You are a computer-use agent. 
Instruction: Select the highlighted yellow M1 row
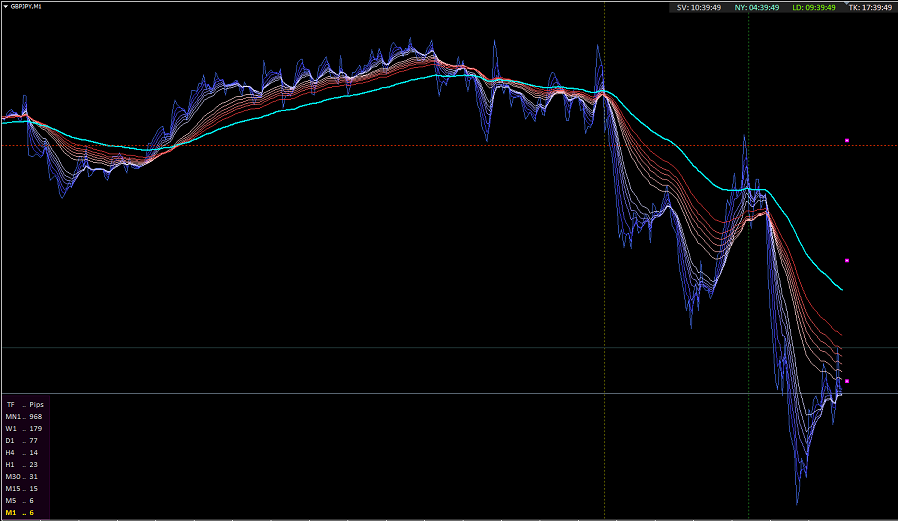20,512
